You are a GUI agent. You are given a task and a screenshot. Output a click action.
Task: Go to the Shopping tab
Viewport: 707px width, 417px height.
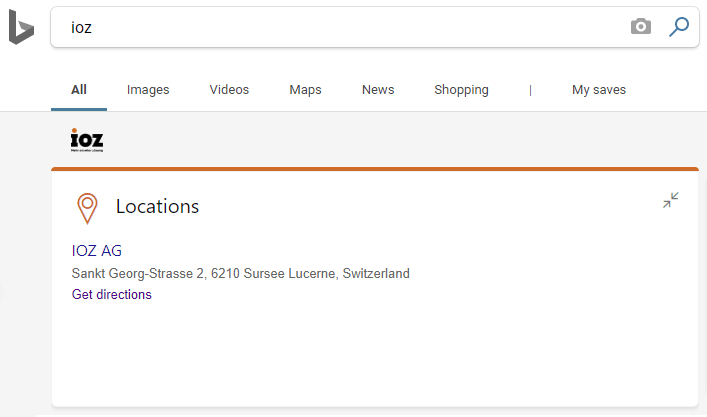(461, 90)
